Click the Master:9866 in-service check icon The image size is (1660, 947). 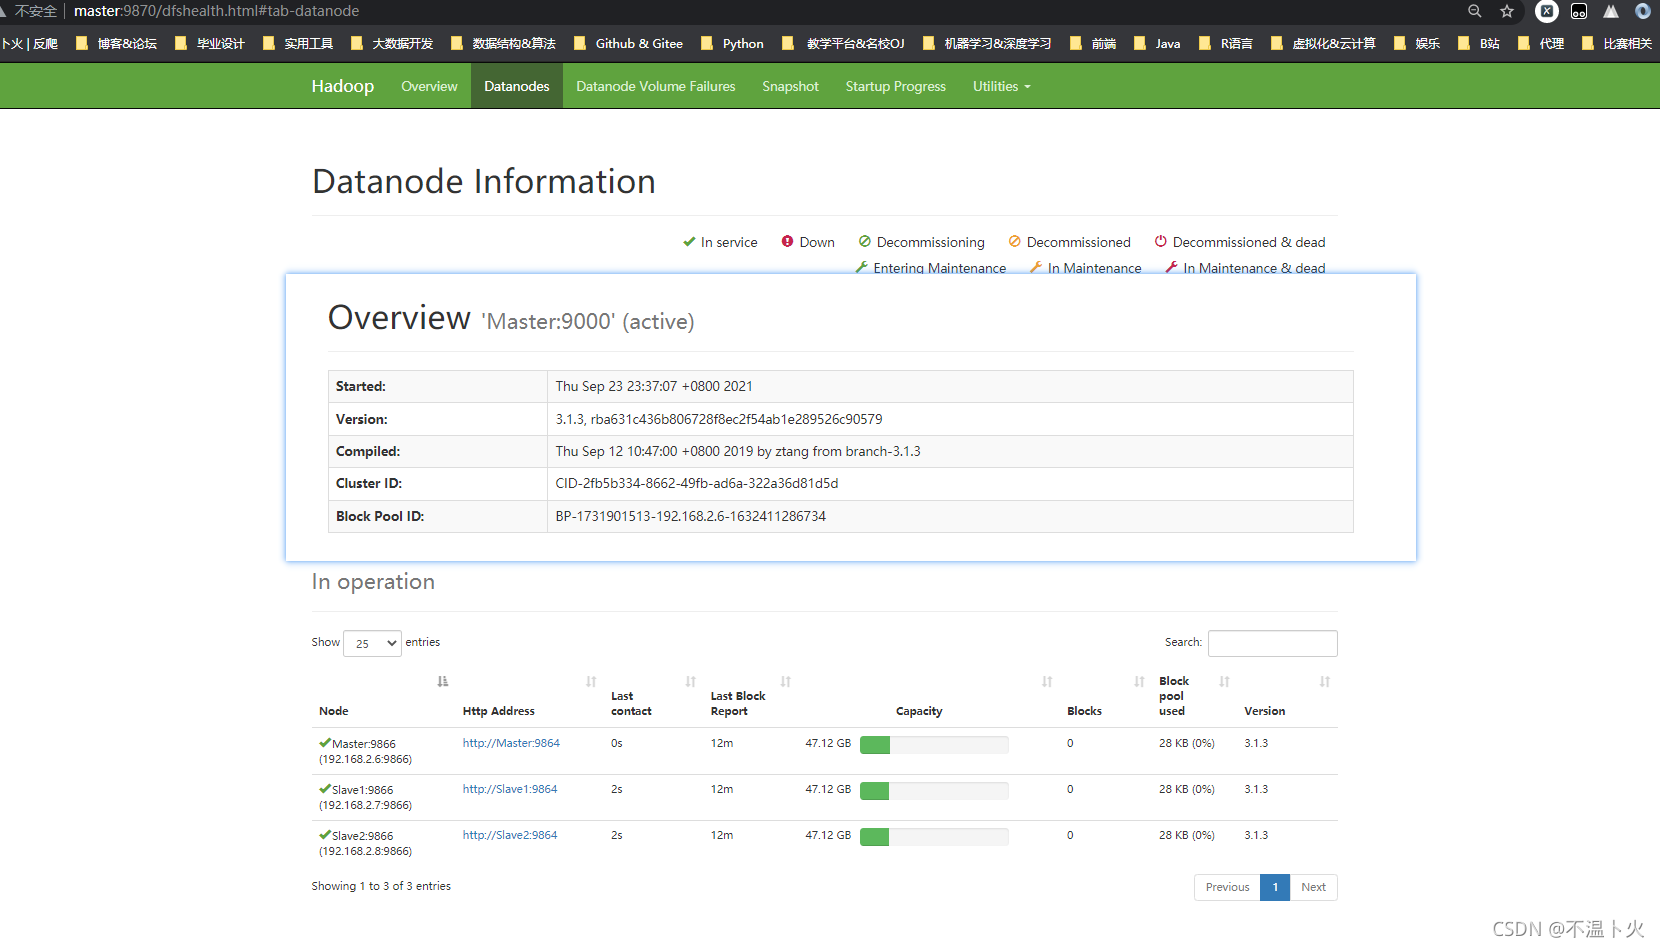click(x=325, y=743)
